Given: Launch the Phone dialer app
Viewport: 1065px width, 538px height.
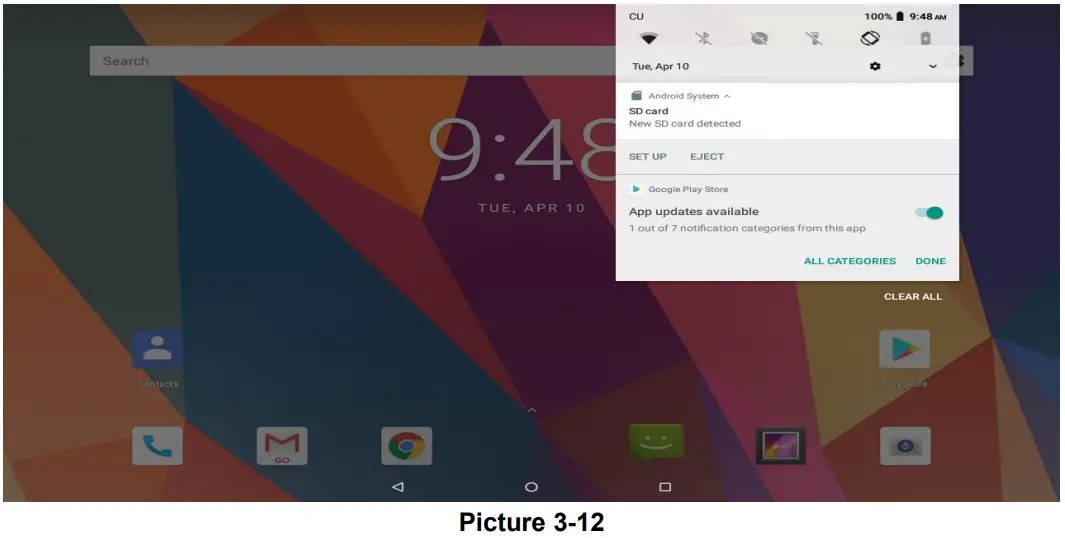Looking at the screenshot, I should coord(157,446).
